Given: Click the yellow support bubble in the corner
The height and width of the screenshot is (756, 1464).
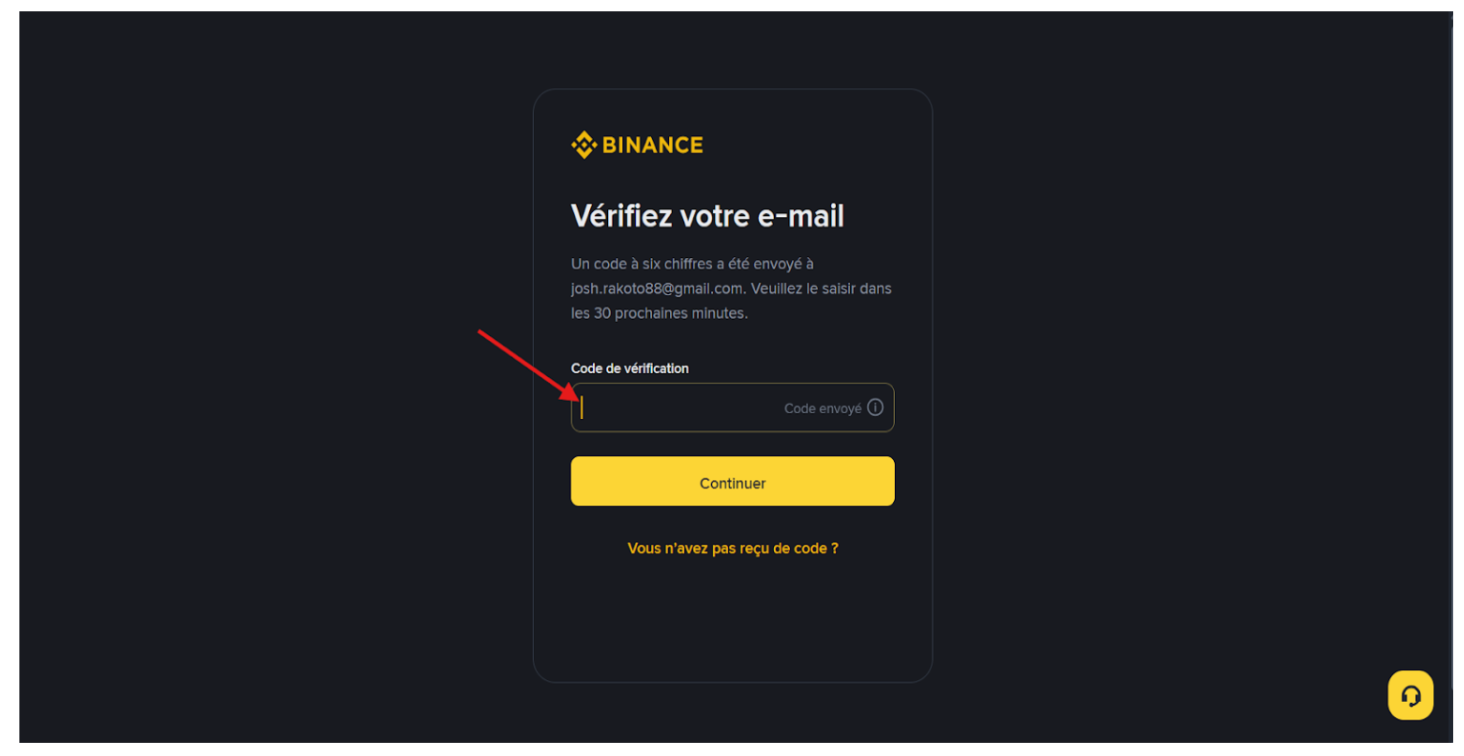Looking at the screenshot, I should (1410, 695).
